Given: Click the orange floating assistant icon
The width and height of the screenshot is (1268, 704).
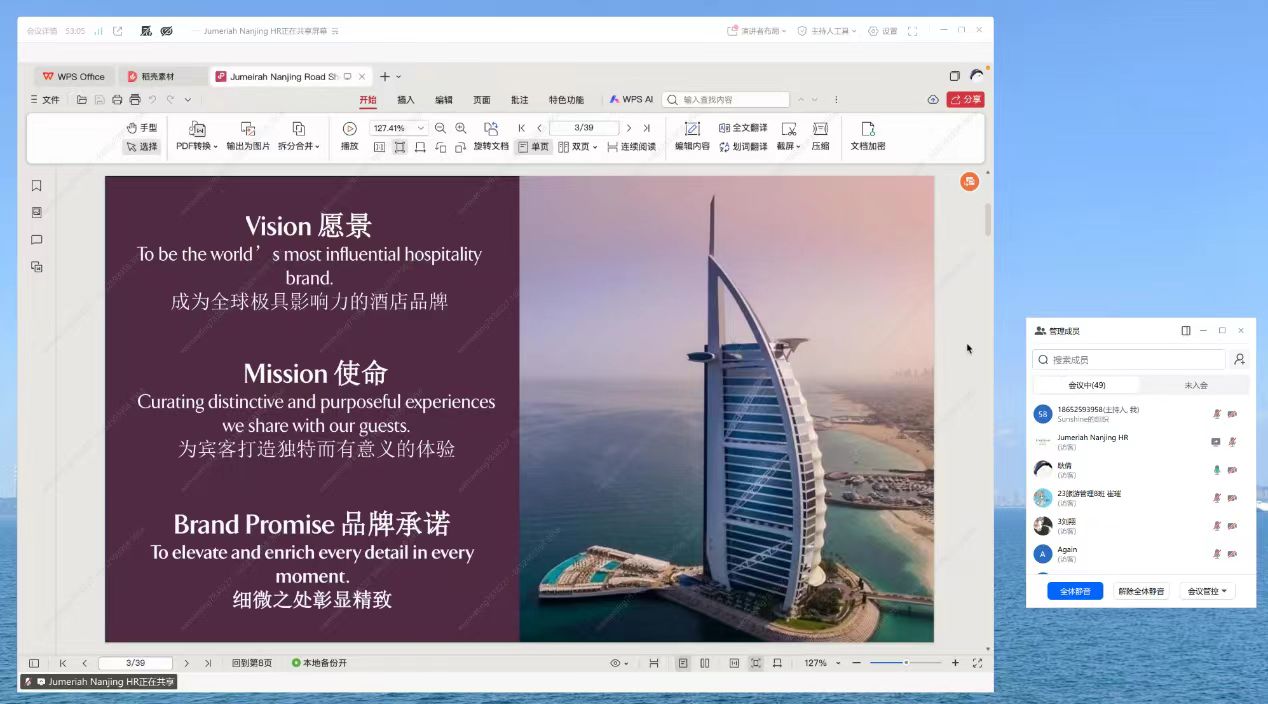Looking at the screenshot, I should tap(969, 181).
